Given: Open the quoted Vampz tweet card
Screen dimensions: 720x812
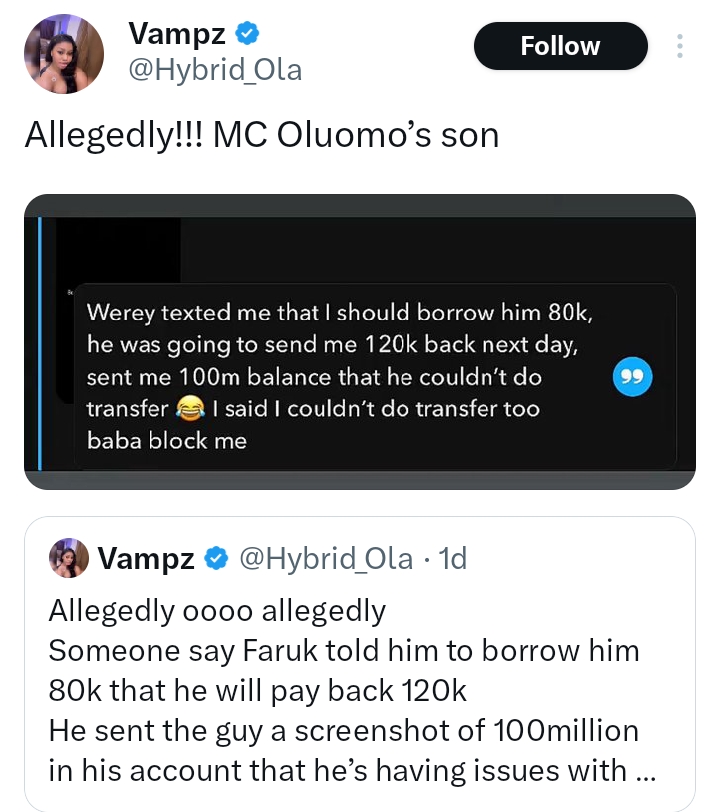Looking at the screenshot, I should [360, 660].
